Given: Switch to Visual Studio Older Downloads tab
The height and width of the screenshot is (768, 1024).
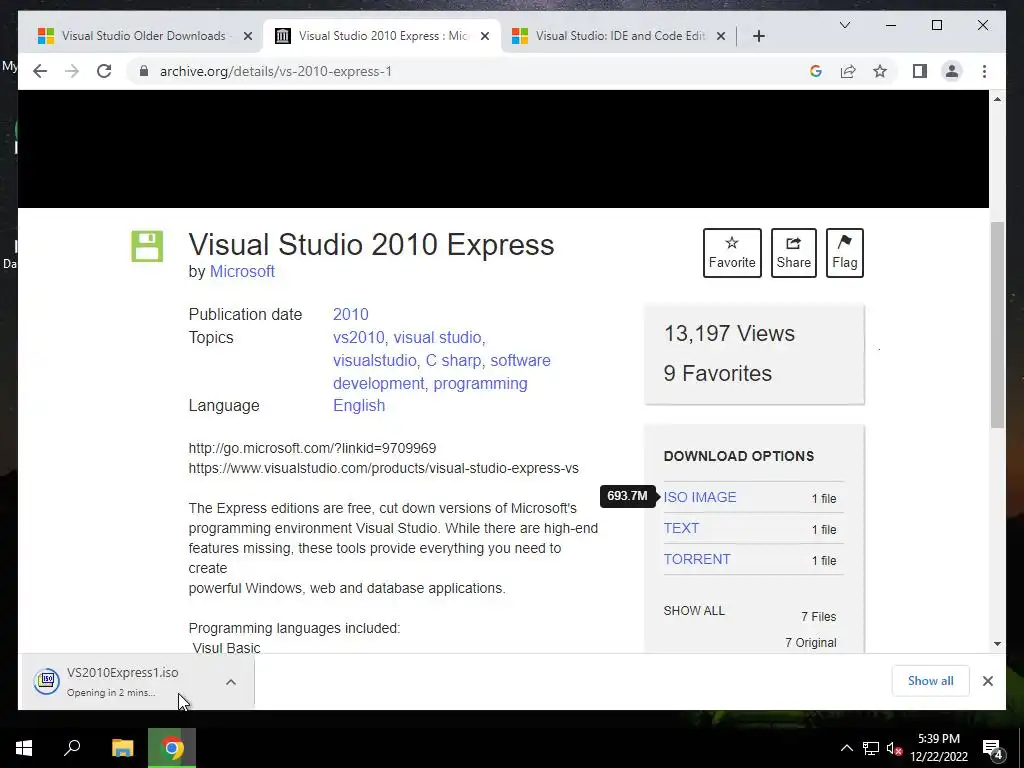Looking at the screenshot, I should (x=142, y=36).
